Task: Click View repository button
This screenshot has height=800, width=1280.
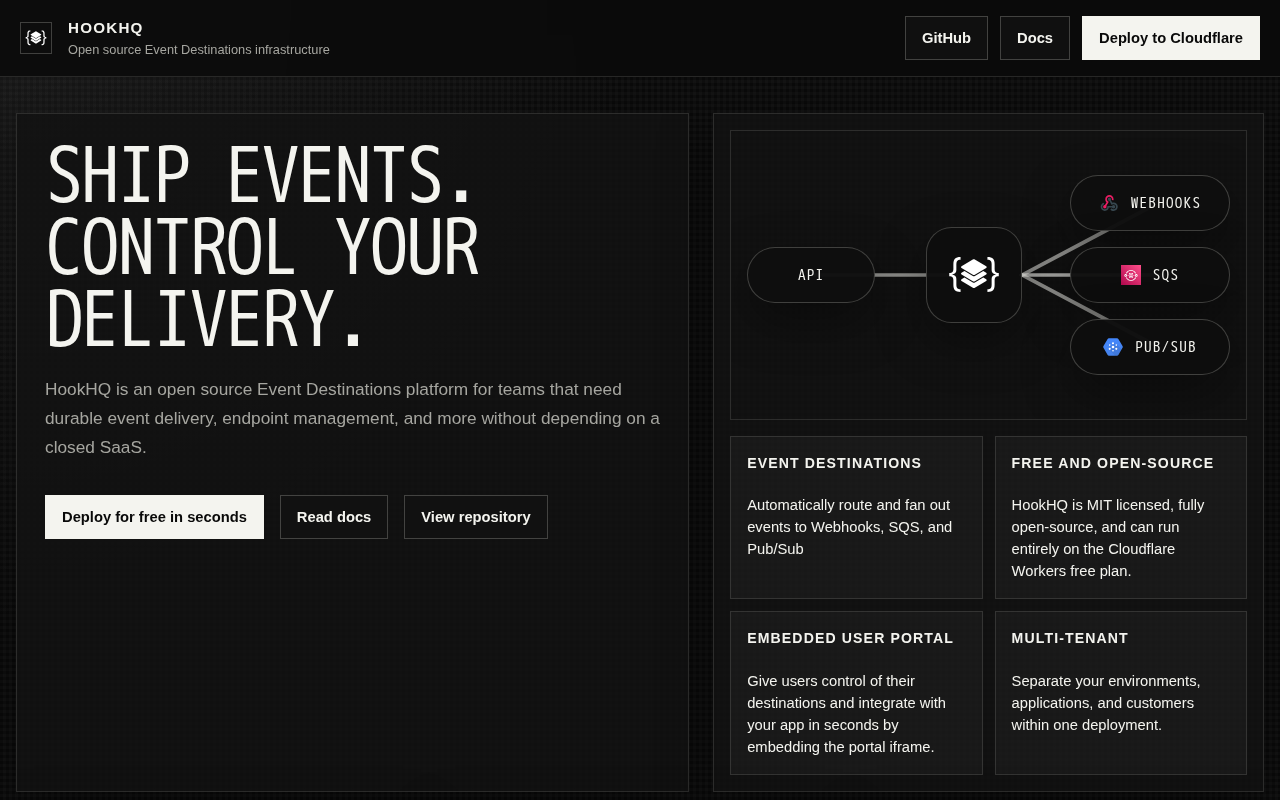Action: [x=476, y=517]
